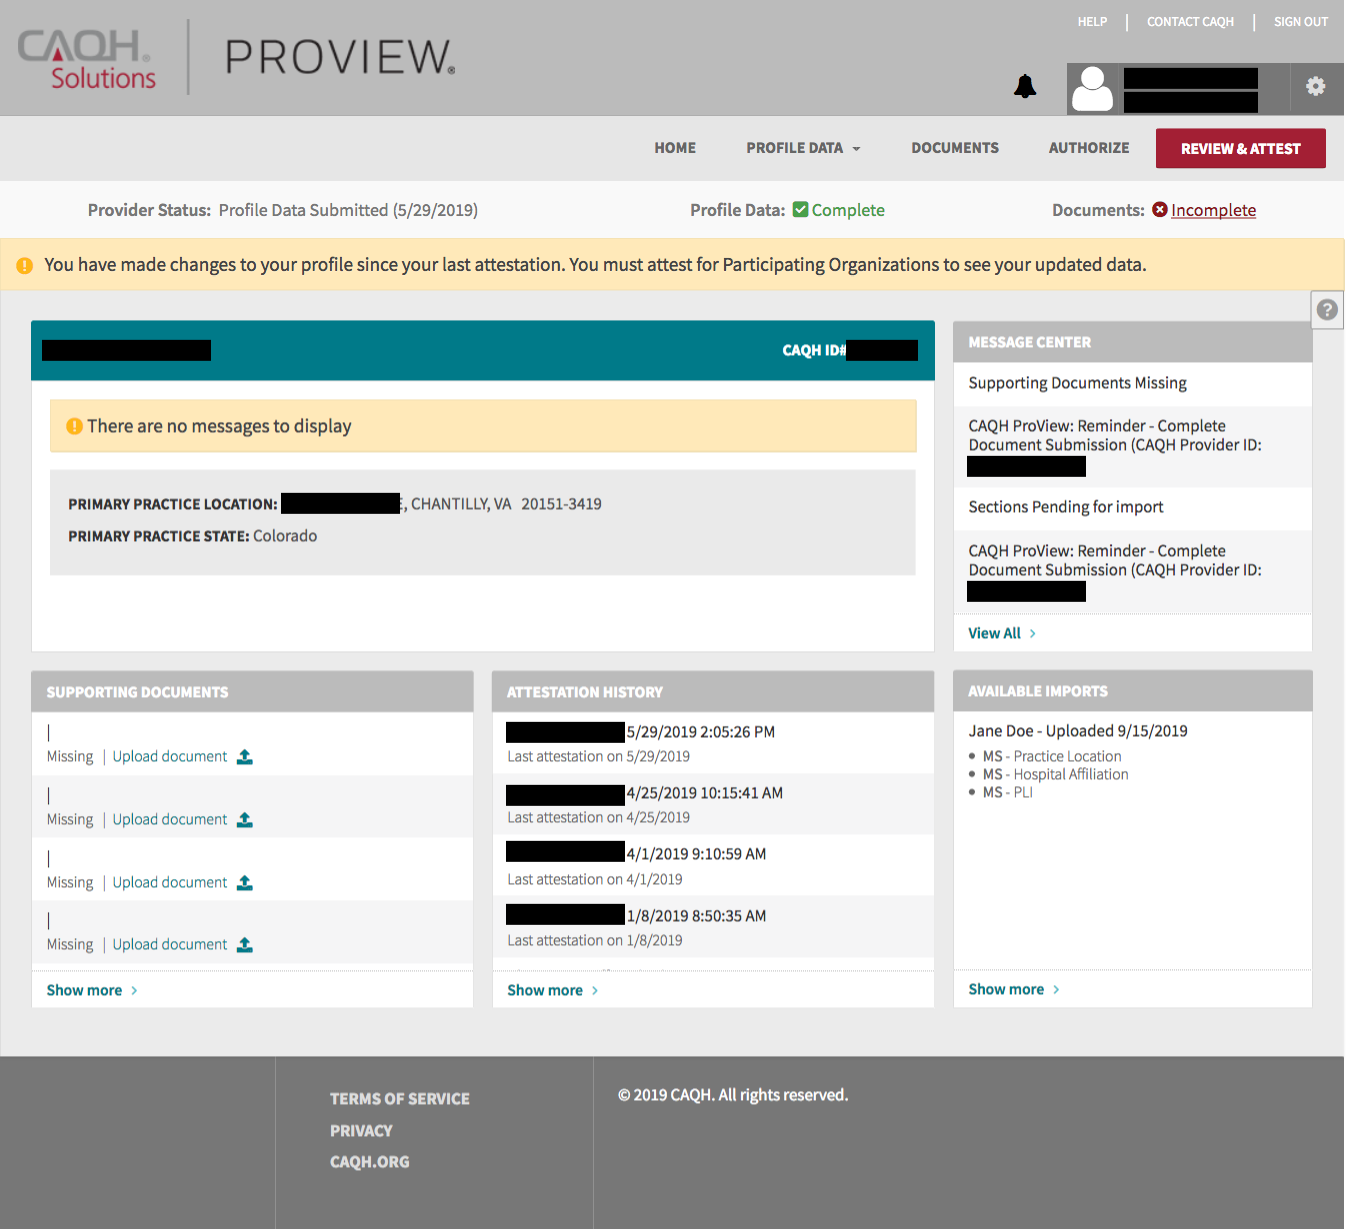The width and height of the screenshot is (1346, 1229).
Task: Click the ProView logo
Action: coord(340,57)
